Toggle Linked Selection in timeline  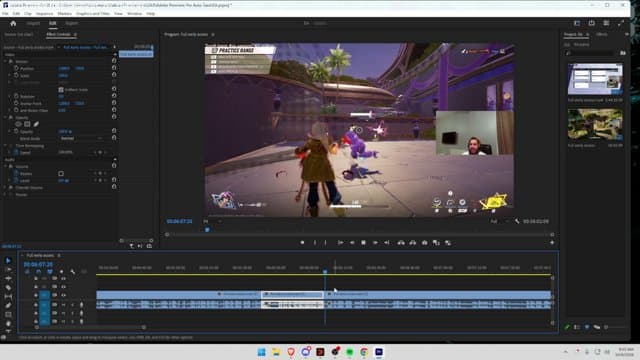[x=50, y=272]
